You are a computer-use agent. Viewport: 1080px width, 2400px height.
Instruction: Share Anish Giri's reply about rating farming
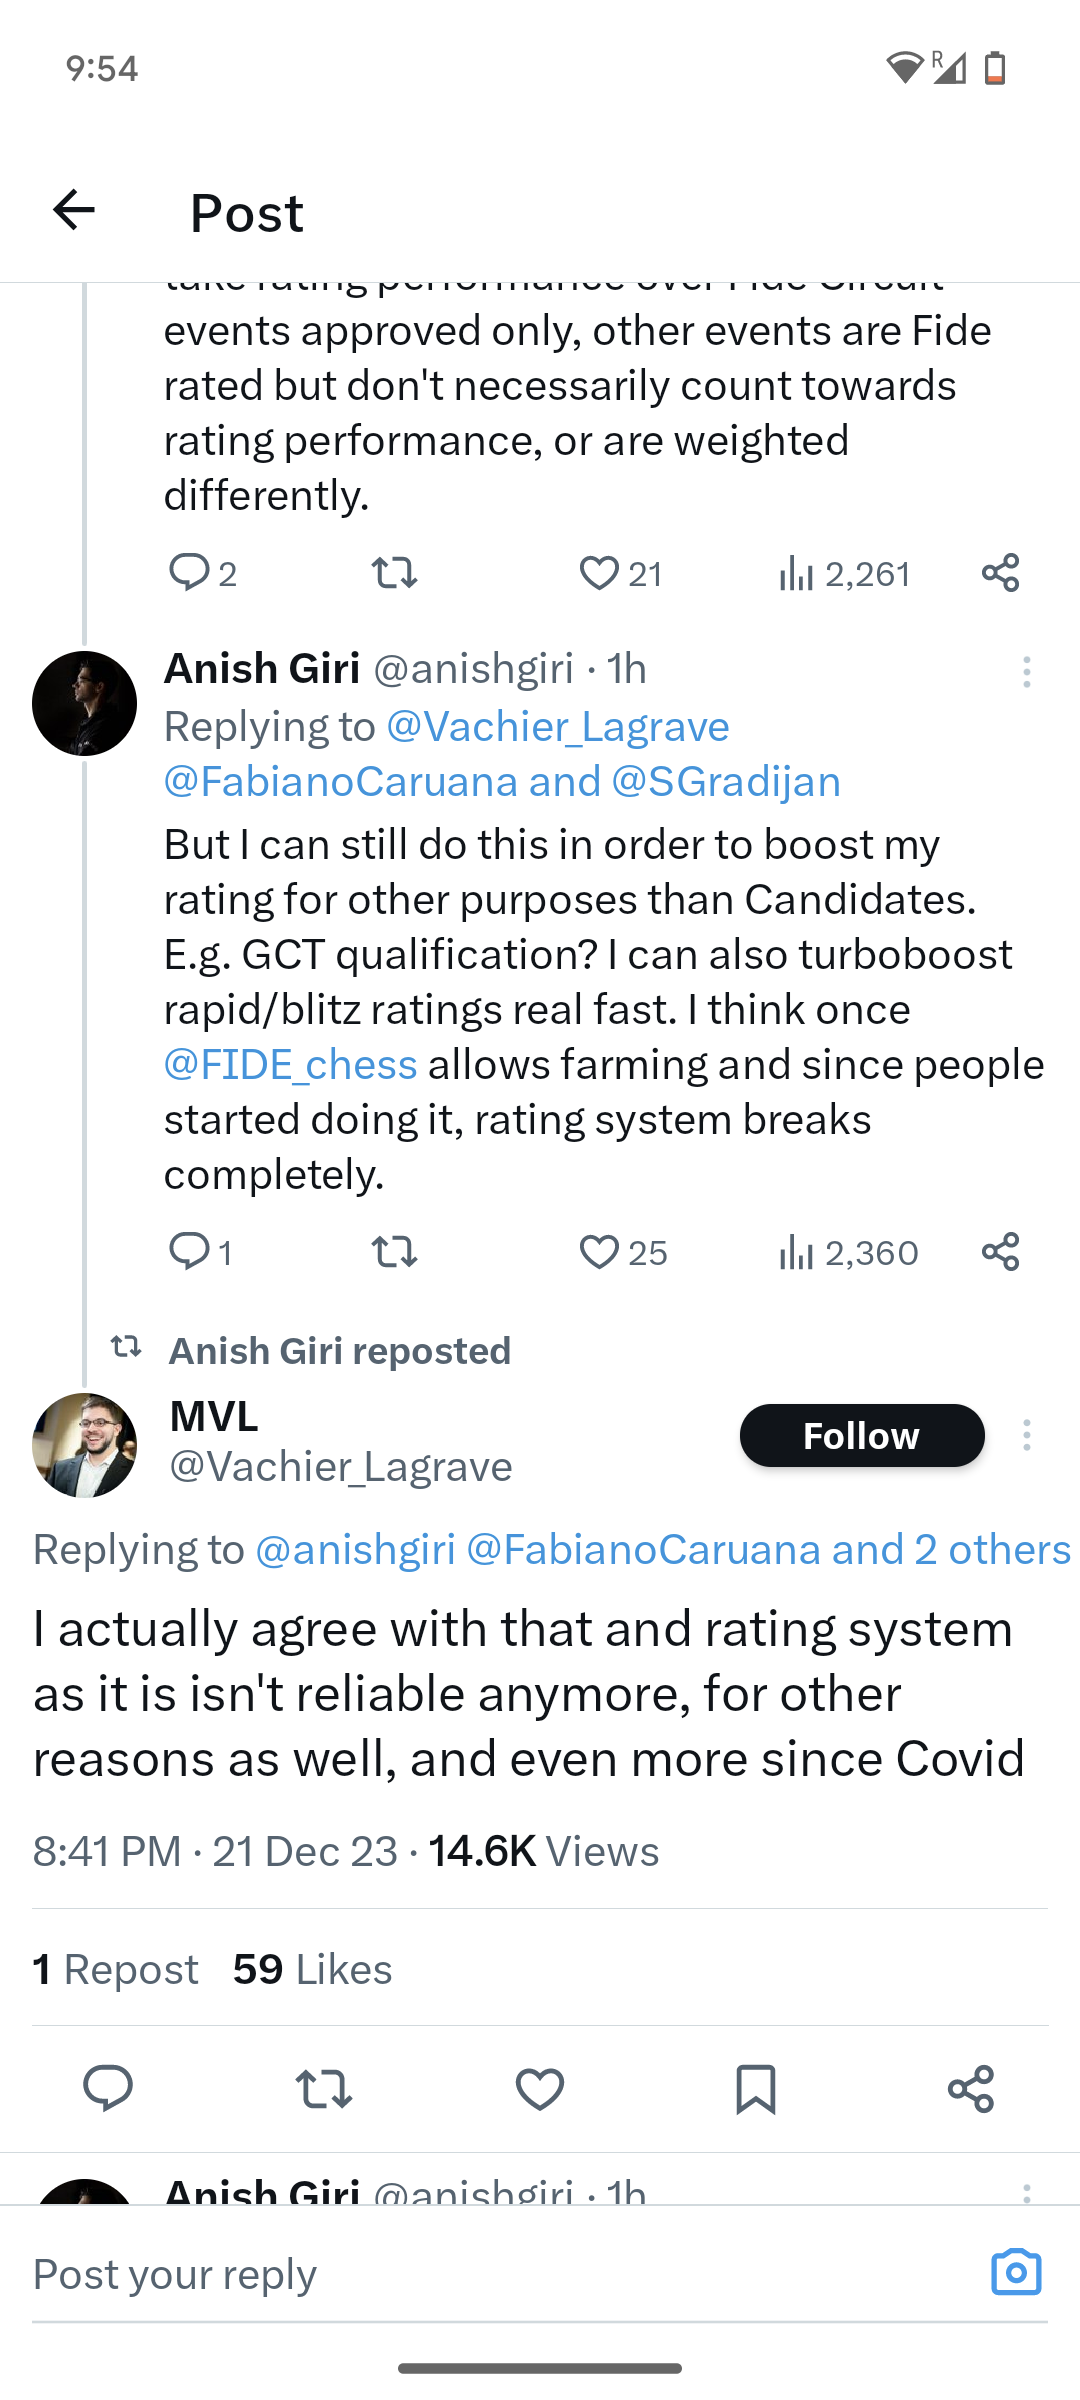[1000, 1252]
